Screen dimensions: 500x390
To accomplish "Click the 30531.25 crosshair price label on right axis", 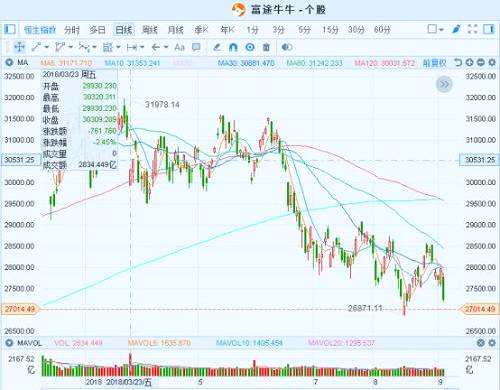I will [480, 160].
